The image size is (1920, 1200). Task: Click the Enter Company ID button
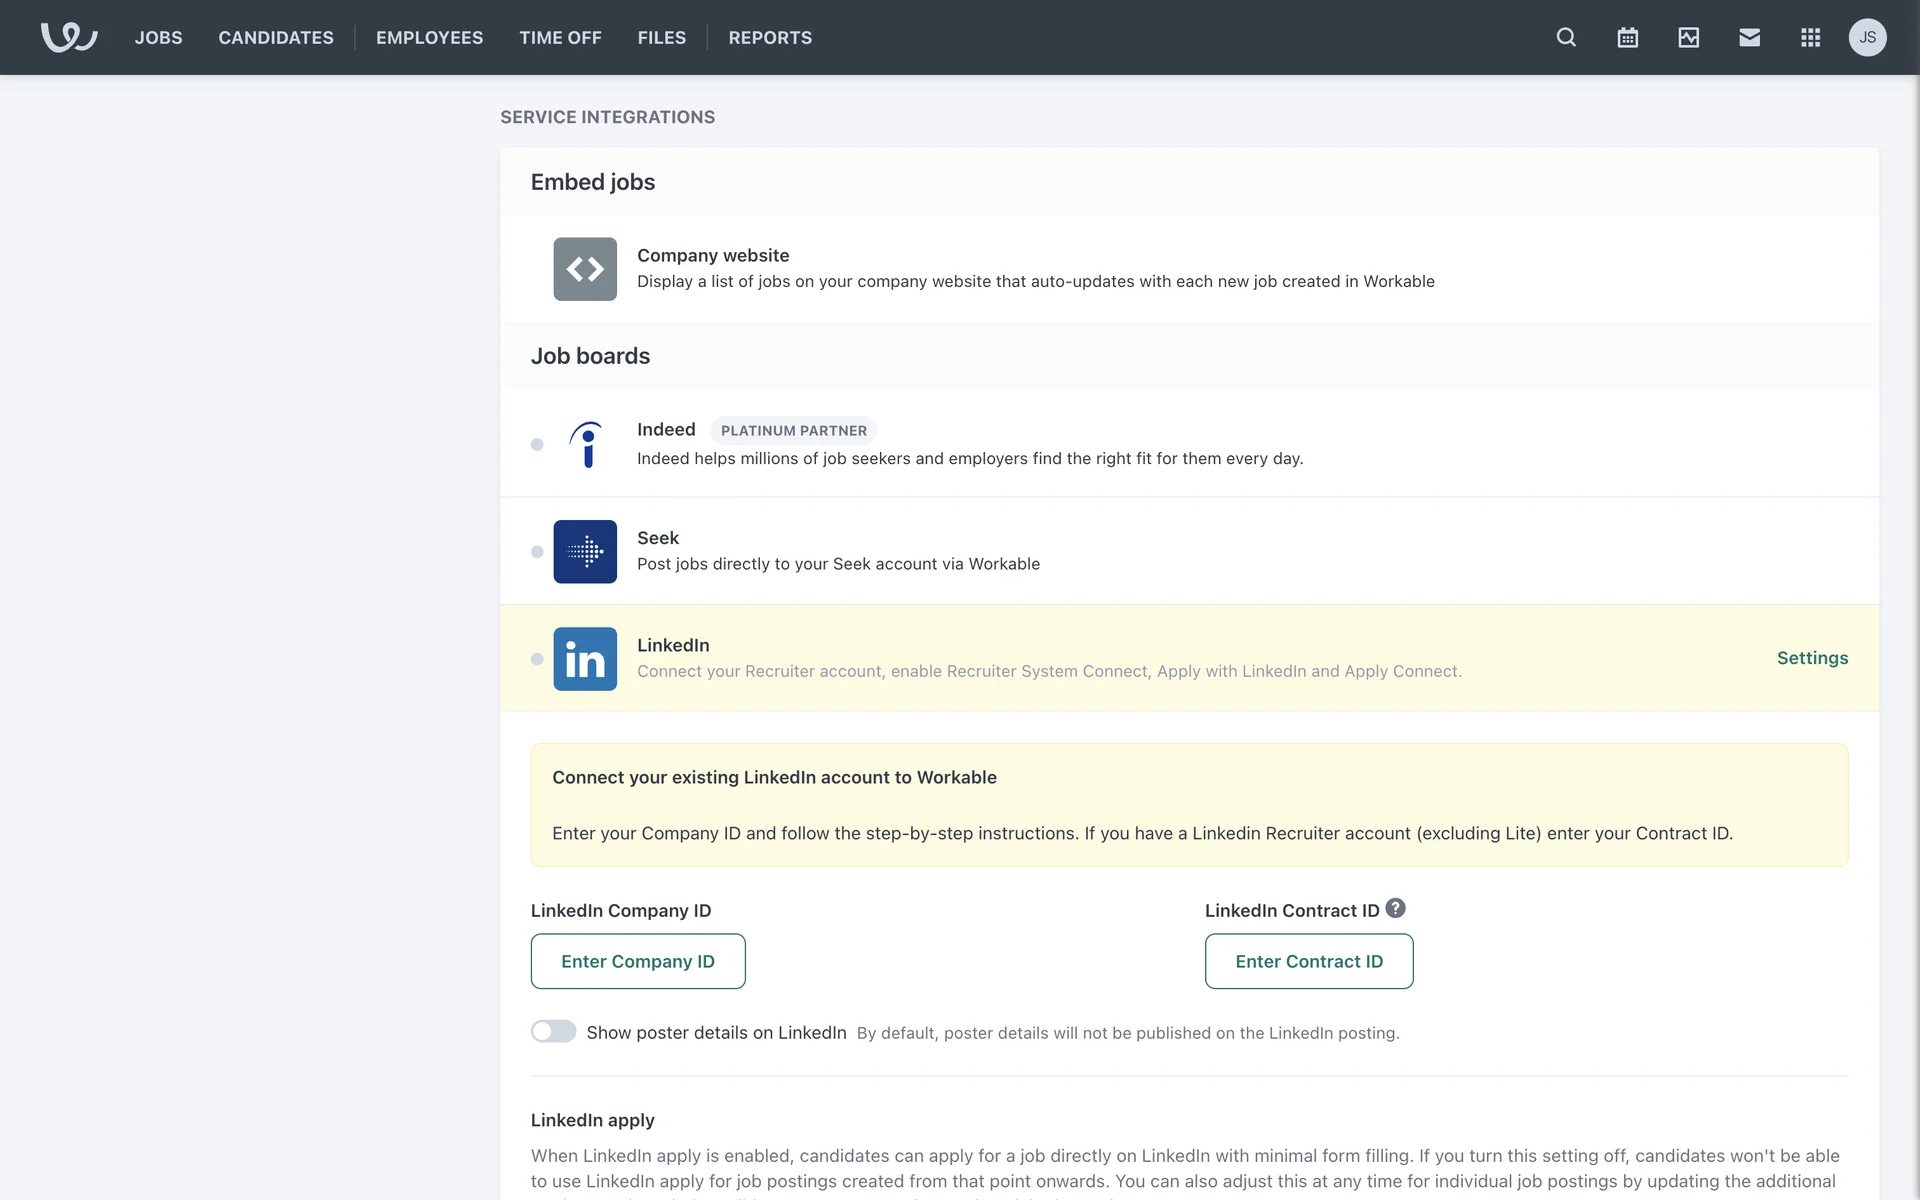638,961
